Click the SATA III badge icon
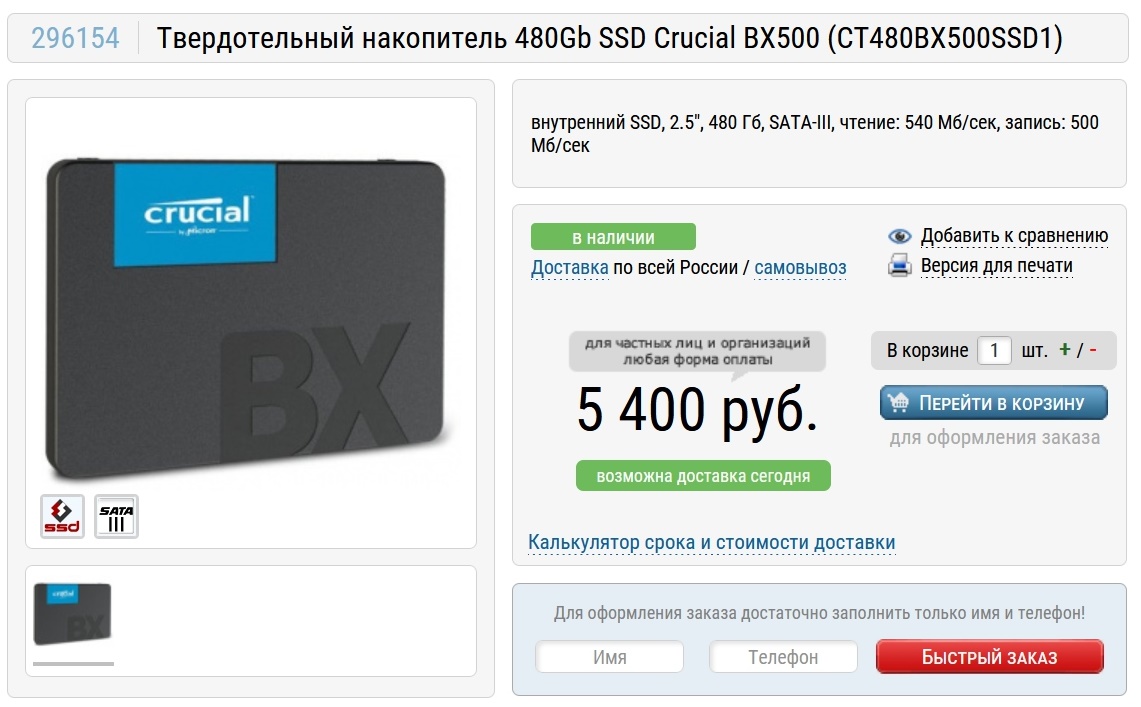1141x707 pixels. pos(116,516)
